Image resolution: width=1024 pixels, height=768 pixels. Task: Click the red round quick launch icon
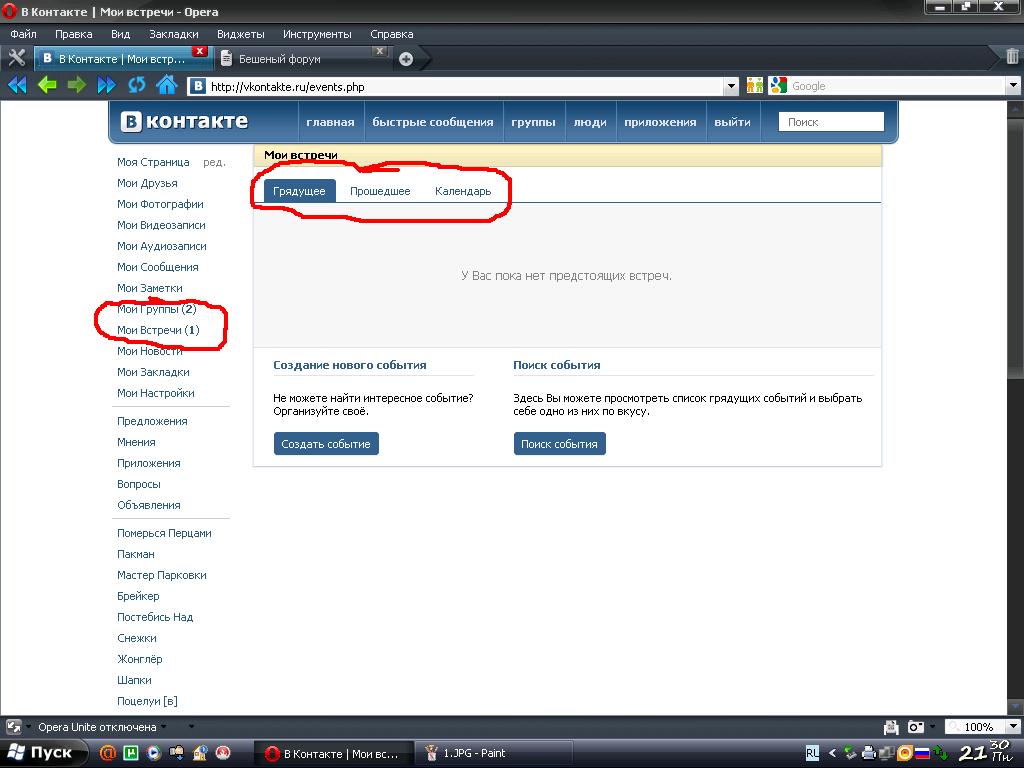(x=223, y=753)
